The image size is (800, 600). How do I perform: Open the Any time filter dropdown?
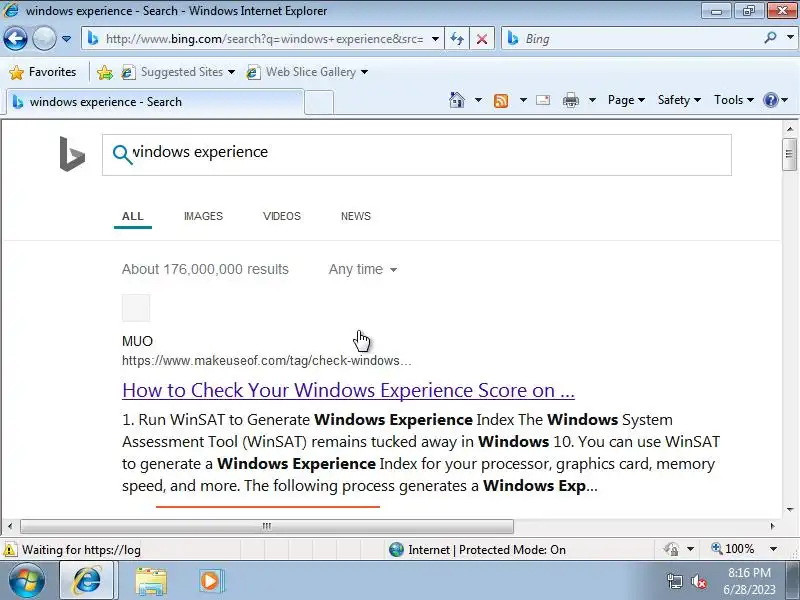pyautogui.click(x=363, y=269)
